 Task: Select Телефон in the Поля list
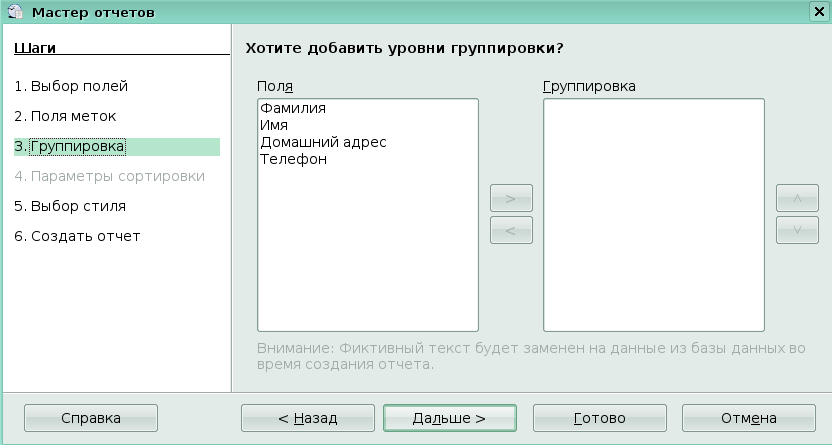click(293, 159)
